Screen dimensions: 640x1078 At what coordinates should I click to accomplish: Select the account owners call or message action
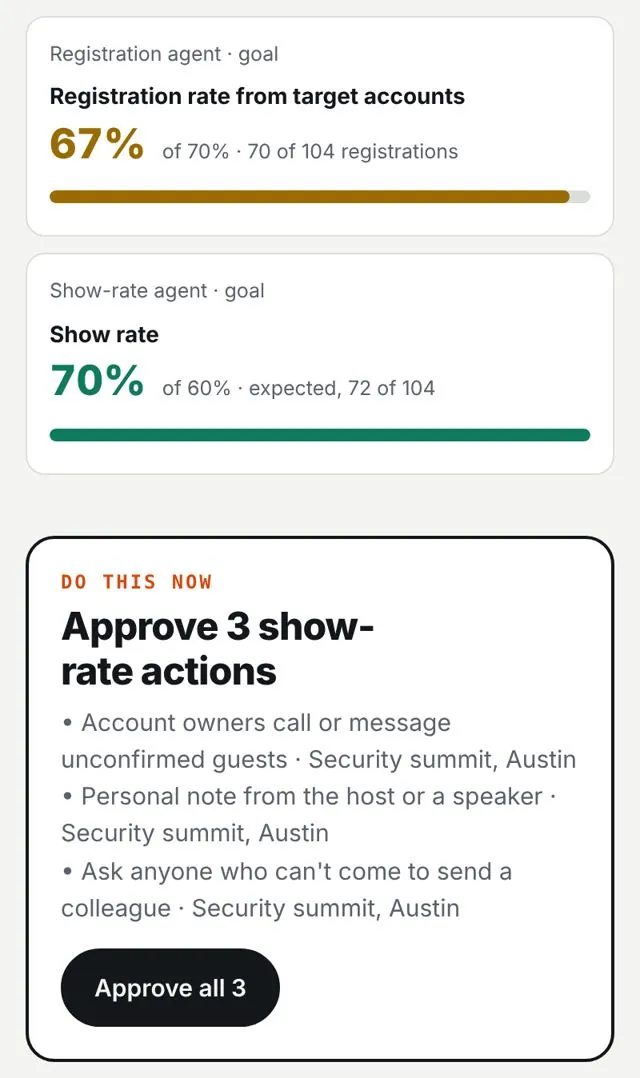318,741
